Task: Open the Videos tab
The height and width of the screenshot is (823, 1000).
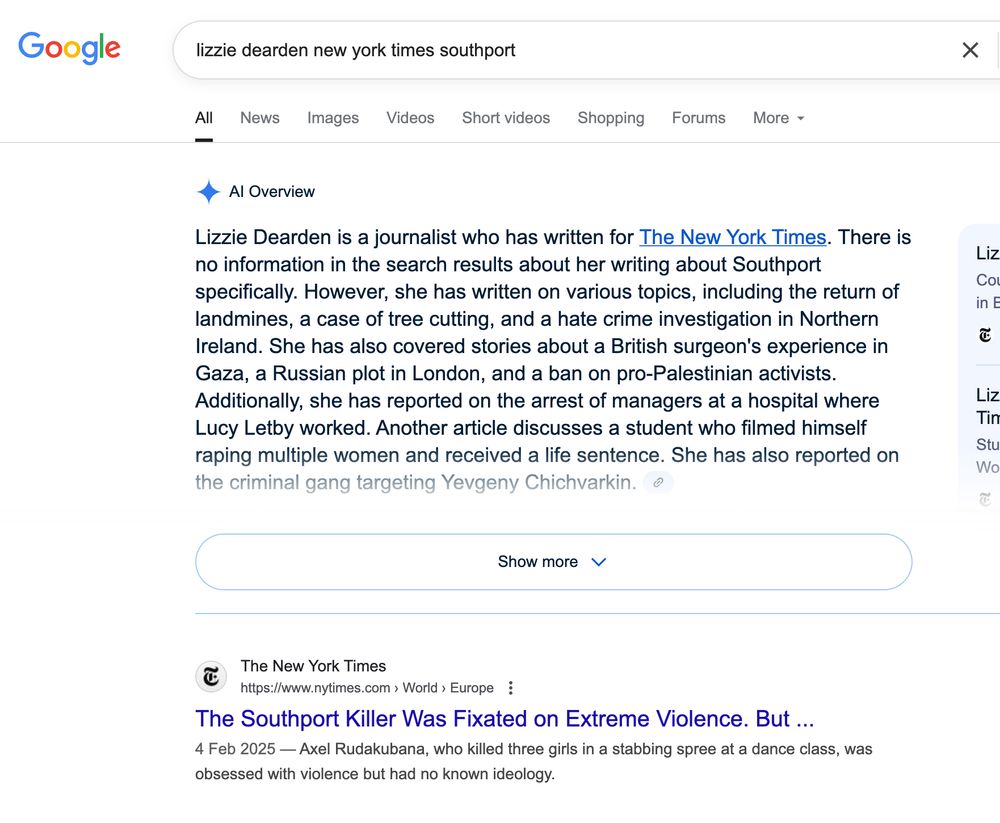Action: click(x=410, y=118)
